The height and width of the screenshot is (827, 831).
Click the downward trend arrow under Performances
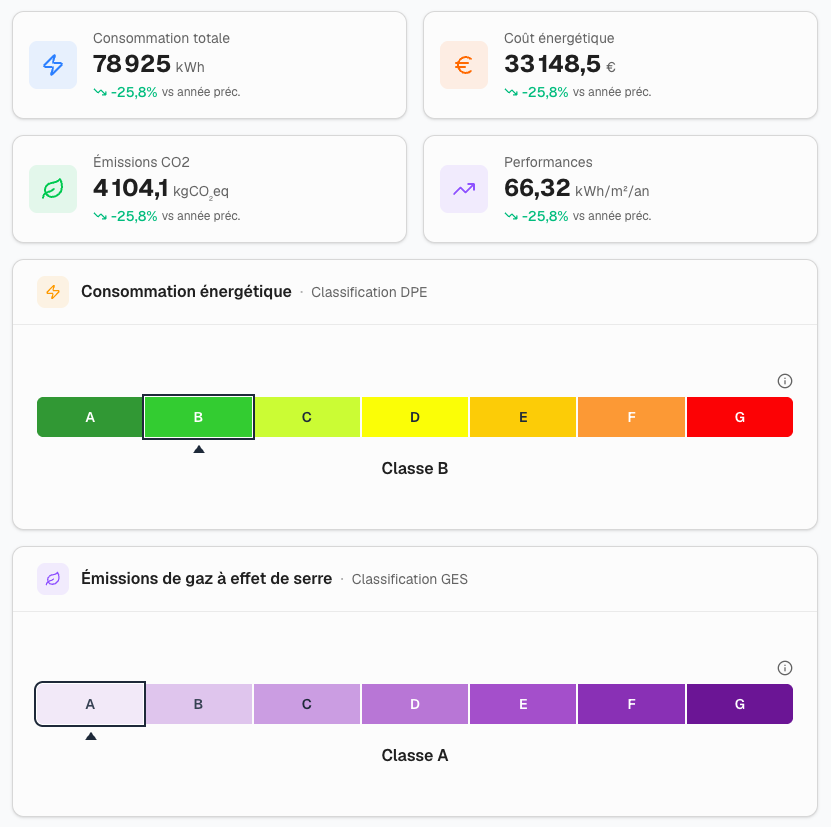tap(511, 216)
